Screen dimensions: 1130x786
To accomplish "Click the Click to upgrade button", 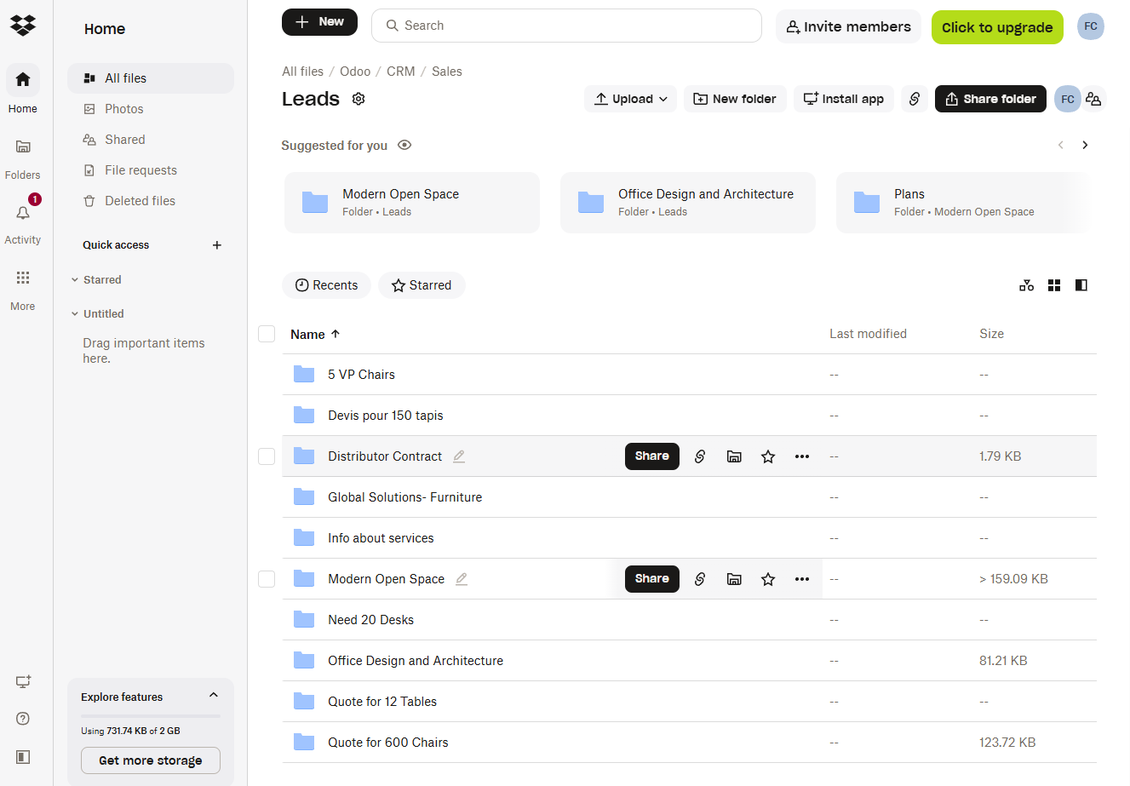I will click(997, 27).
